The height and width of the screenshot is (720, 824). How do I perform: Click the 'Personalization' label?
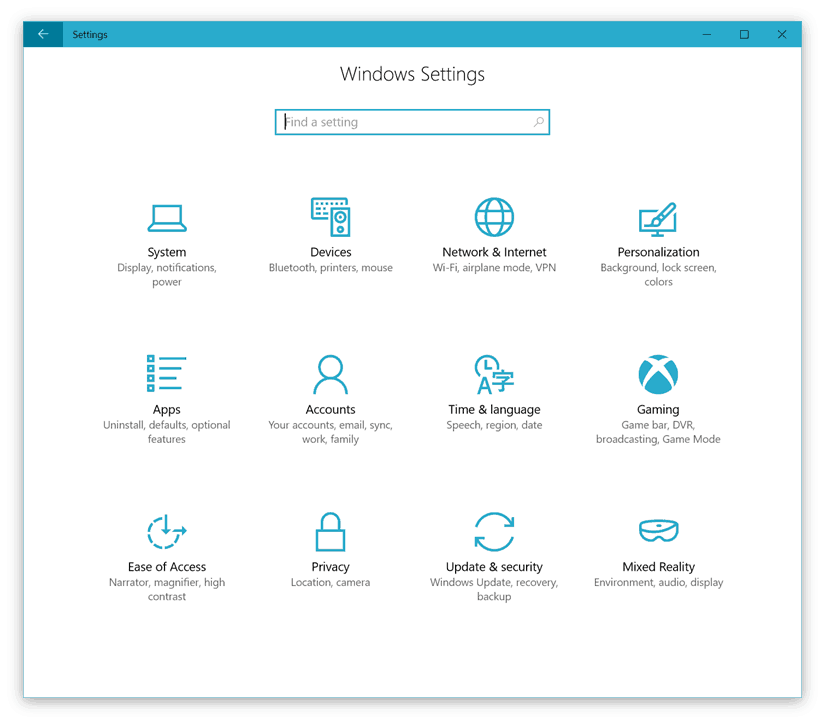pos(658,252)
